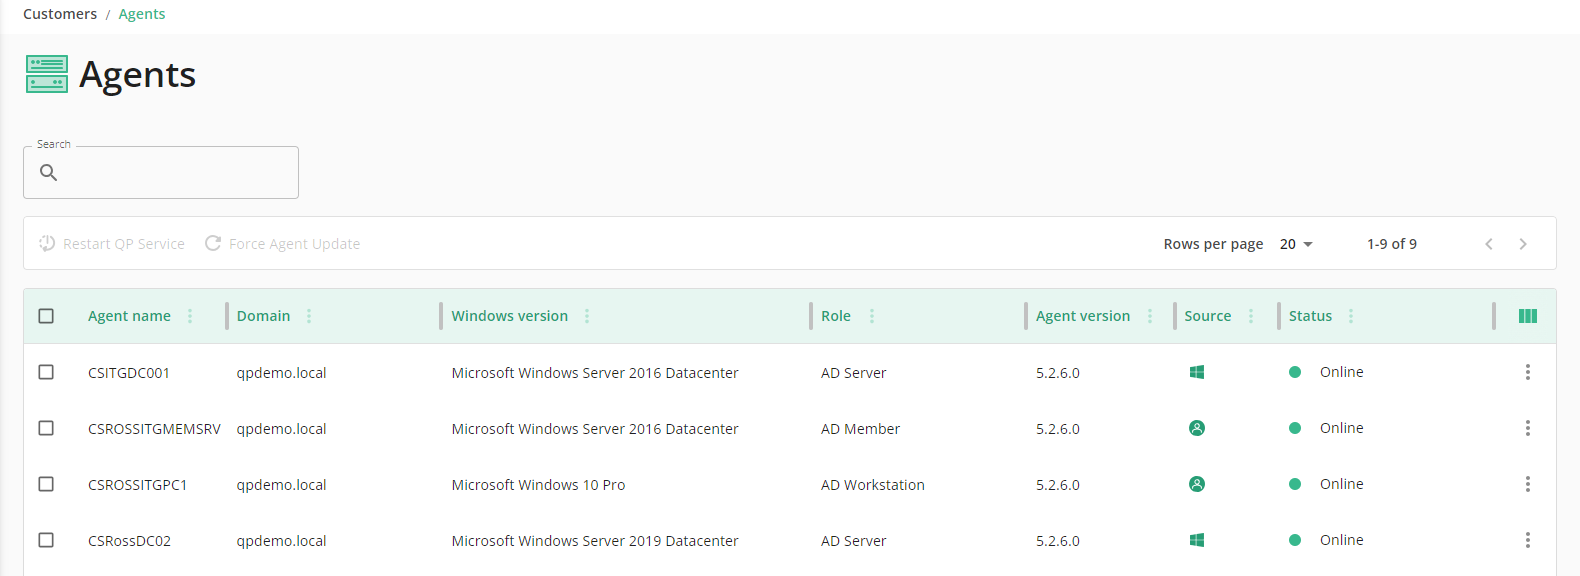This screenshot has height=576, width=1580.
Task: Open the Rows per page dropdown
Action: point(1296,244)
